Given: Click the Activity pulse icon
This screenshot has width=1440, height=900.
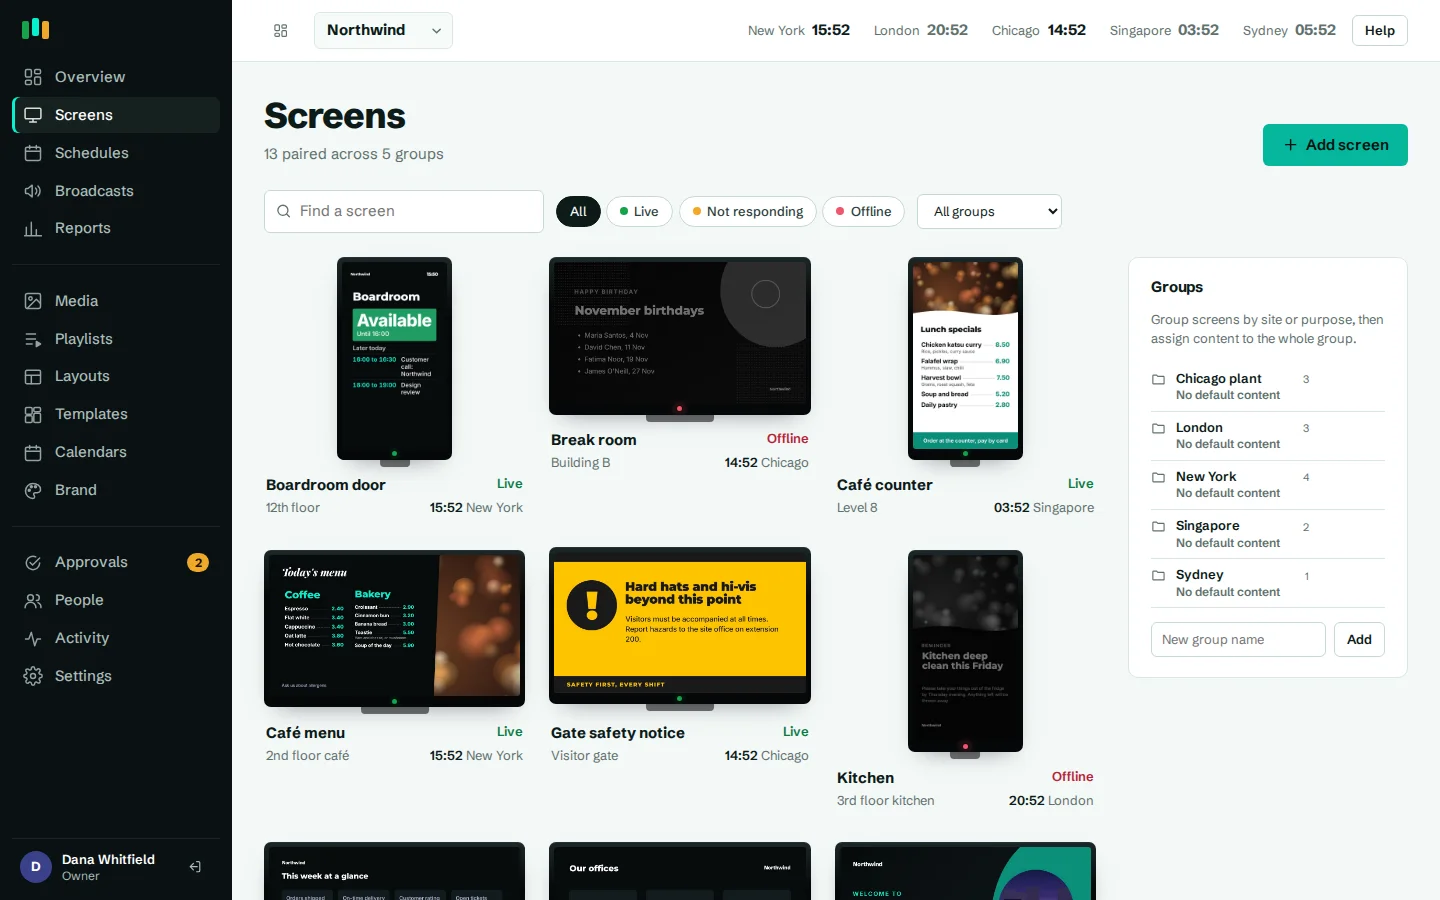Looking at the screenshot, I should (33, 638).
